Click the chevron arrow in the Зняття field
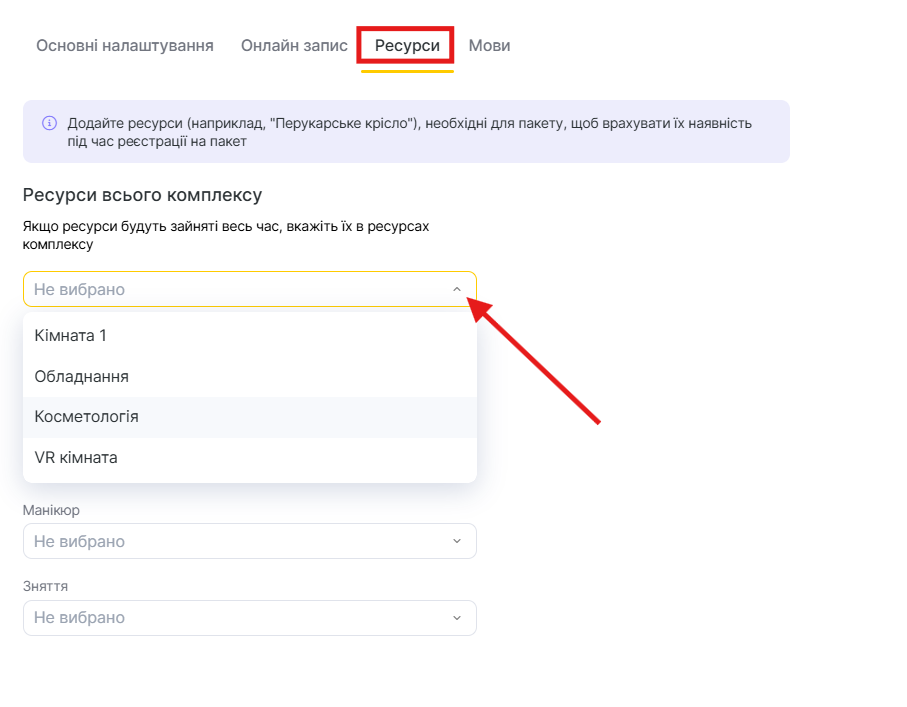The image size is (907, 707). [x=457, y=618]
